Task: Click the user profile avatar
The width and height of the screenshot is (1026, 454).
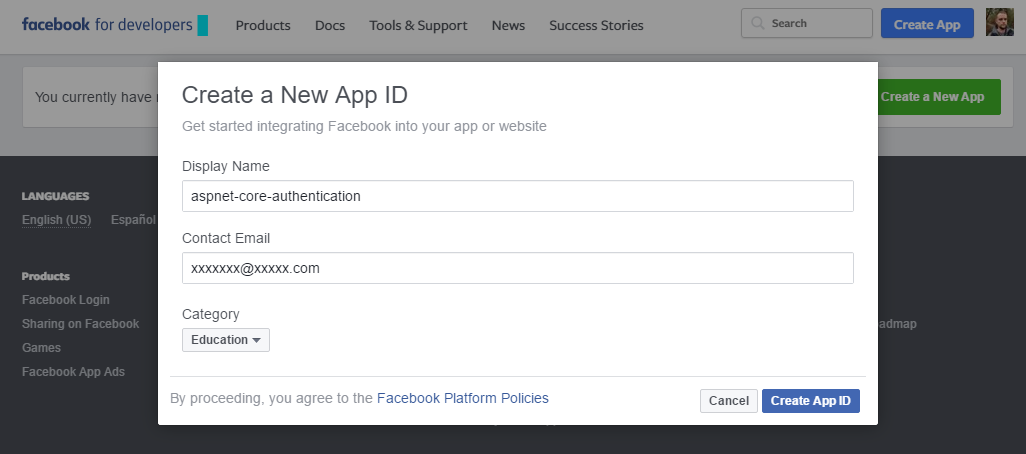Action: click(999, 23)
